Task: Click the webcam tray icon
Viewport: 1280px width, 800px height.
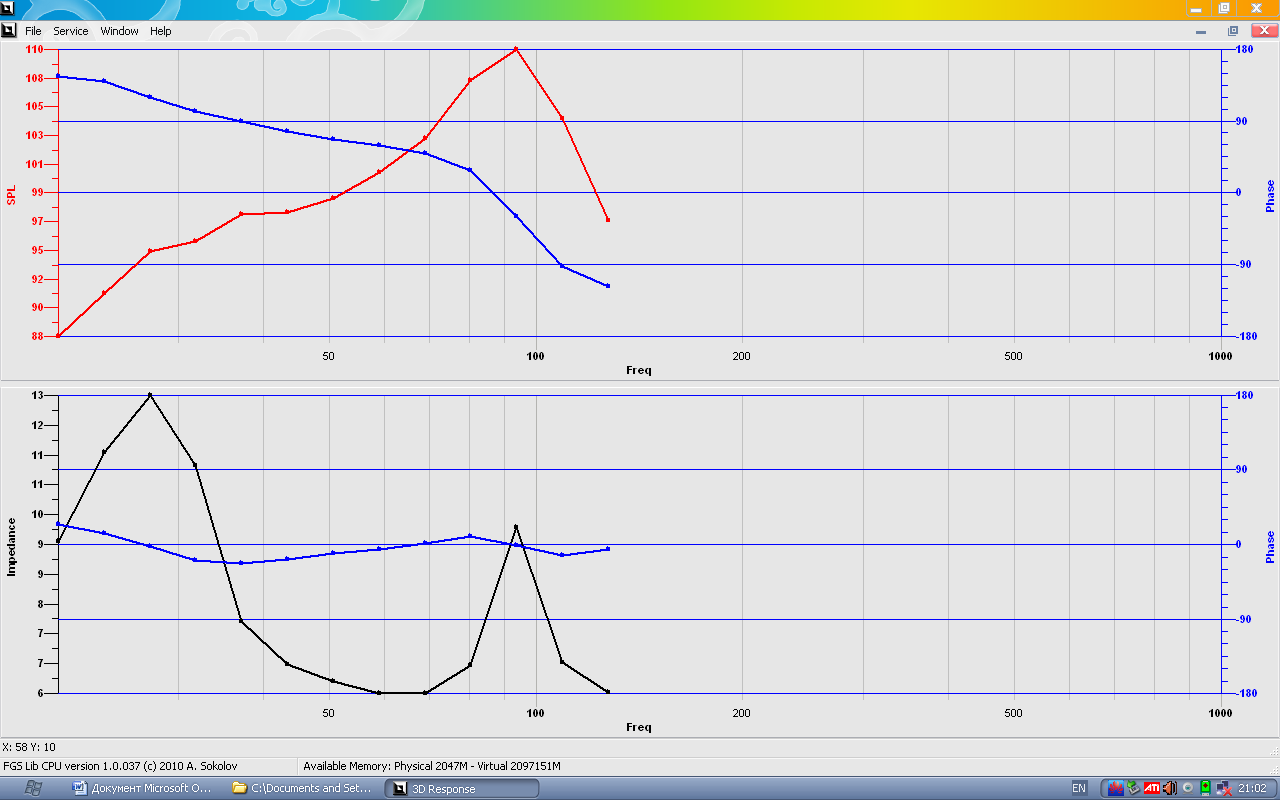Action: [1188, 788]
